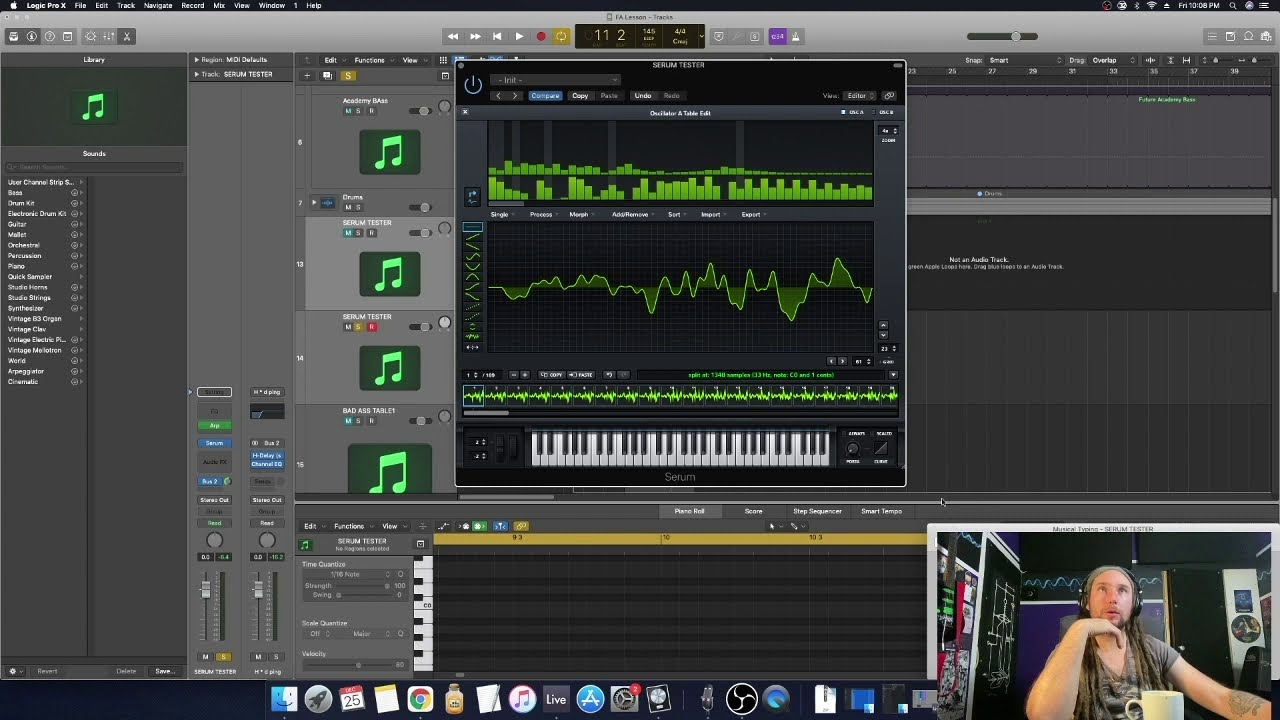
Task: Click the yellow global Solo S button
Action: tap(348, 75)
